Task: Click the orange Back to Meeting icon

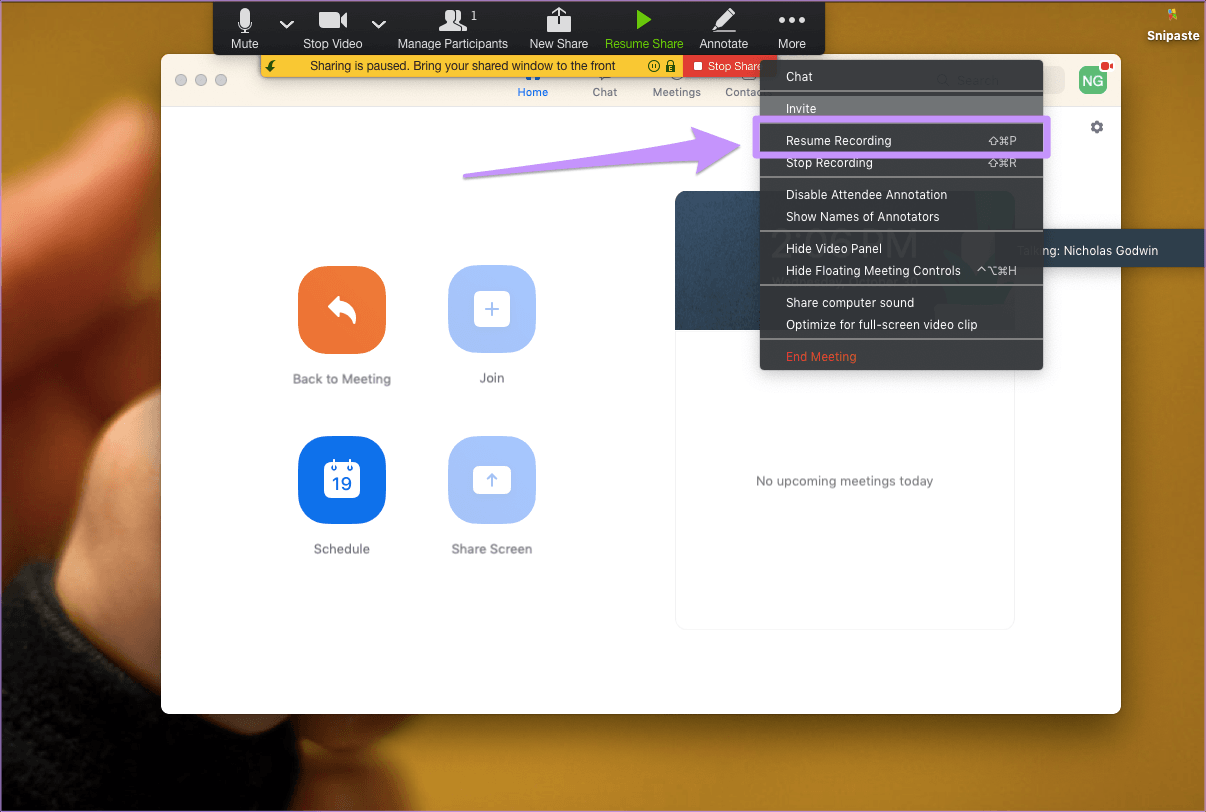Action: [342, 309]
